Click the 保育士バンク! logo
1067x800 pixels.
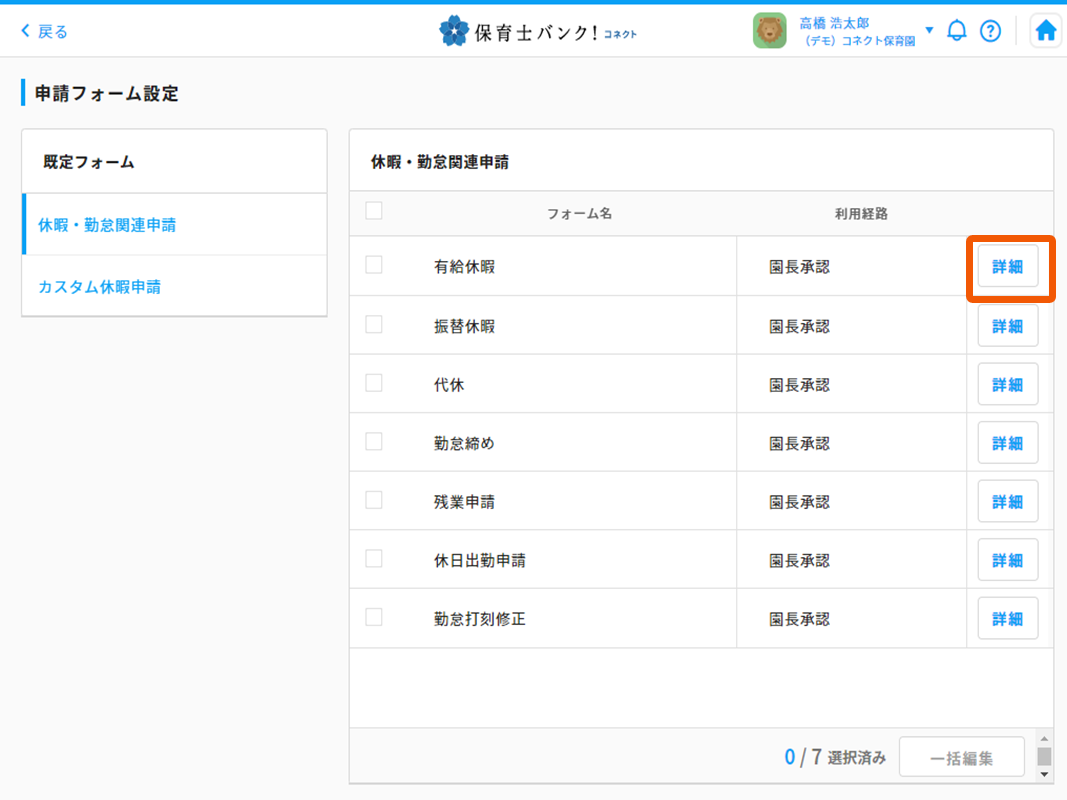point(538,32)
